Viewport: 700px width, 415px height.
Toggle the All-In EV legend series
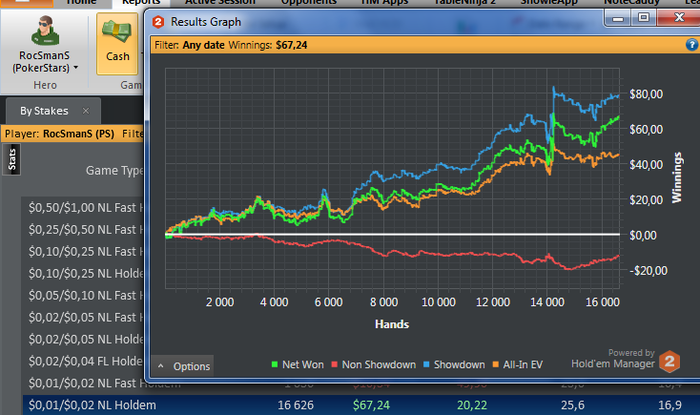[x=518, y=365]
